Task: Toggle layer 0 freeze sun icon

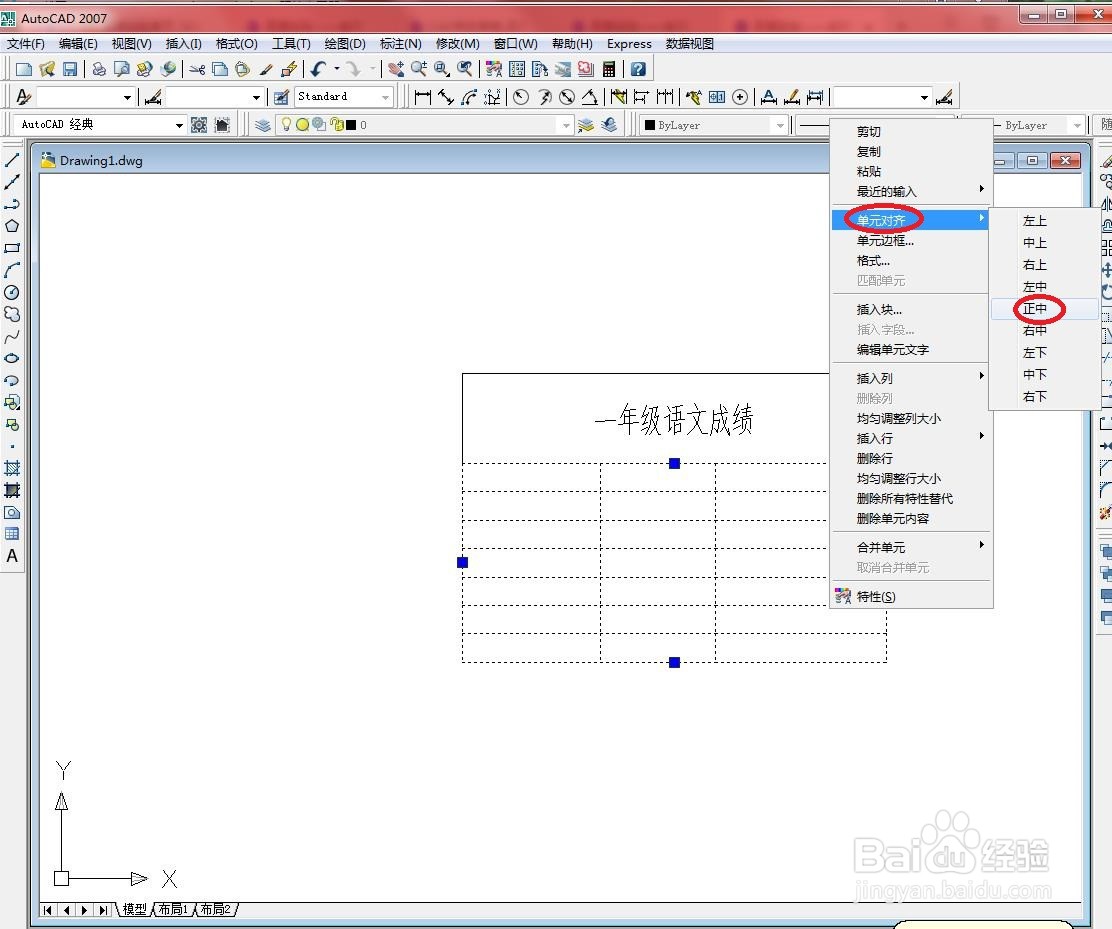Action: [302, 125]
